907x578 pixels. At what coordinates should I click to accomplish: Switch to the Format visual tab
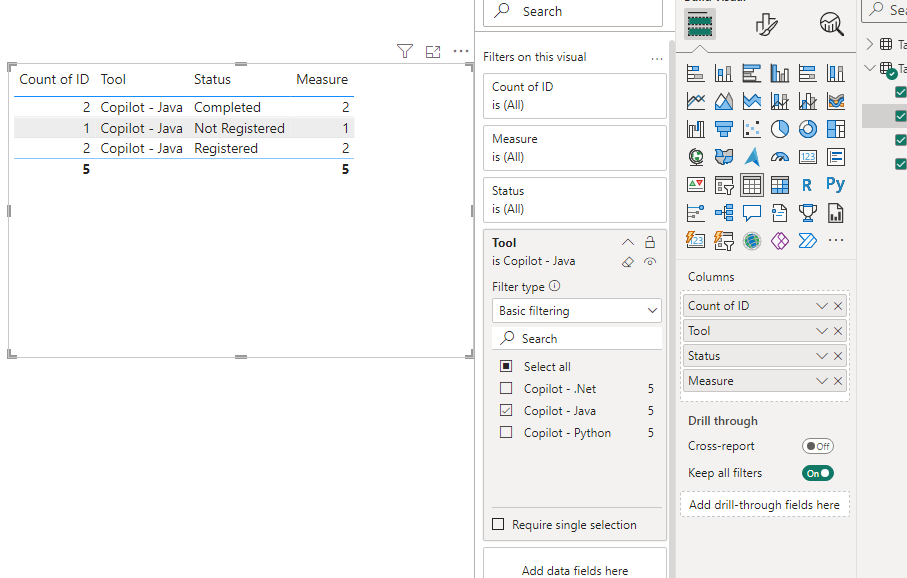766,24
